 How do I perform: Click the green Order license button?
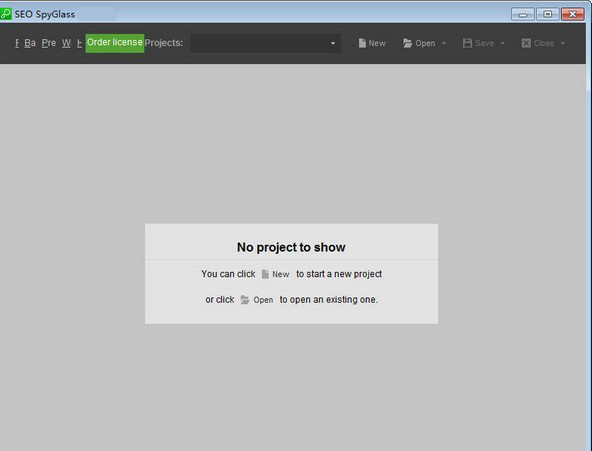click(115, 43)
